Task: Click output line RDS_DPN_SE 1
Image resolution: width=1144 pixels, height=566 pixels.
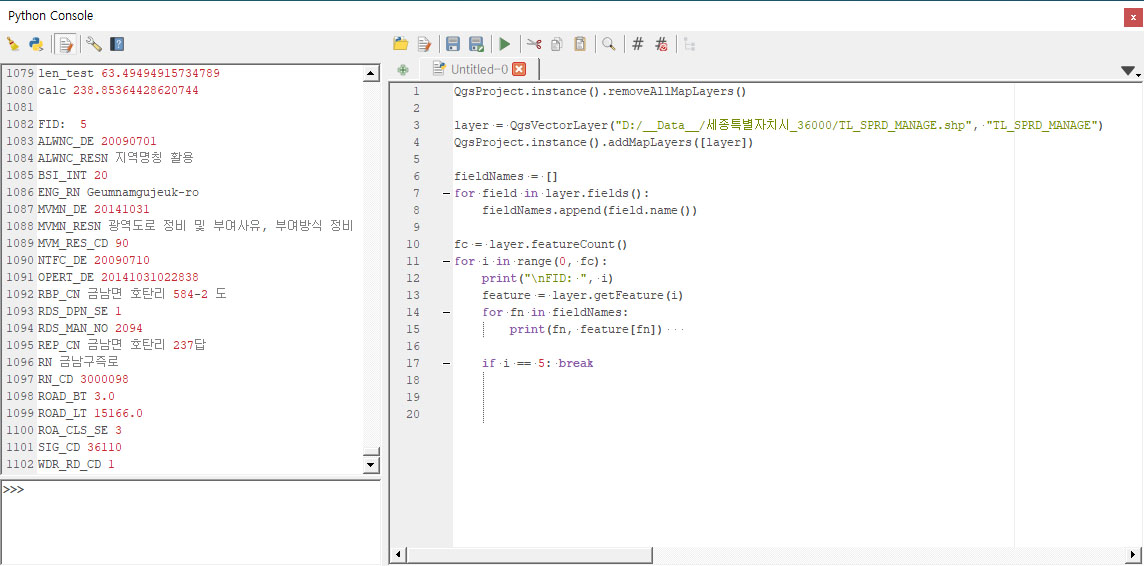Action: click(x=80, y=311)
